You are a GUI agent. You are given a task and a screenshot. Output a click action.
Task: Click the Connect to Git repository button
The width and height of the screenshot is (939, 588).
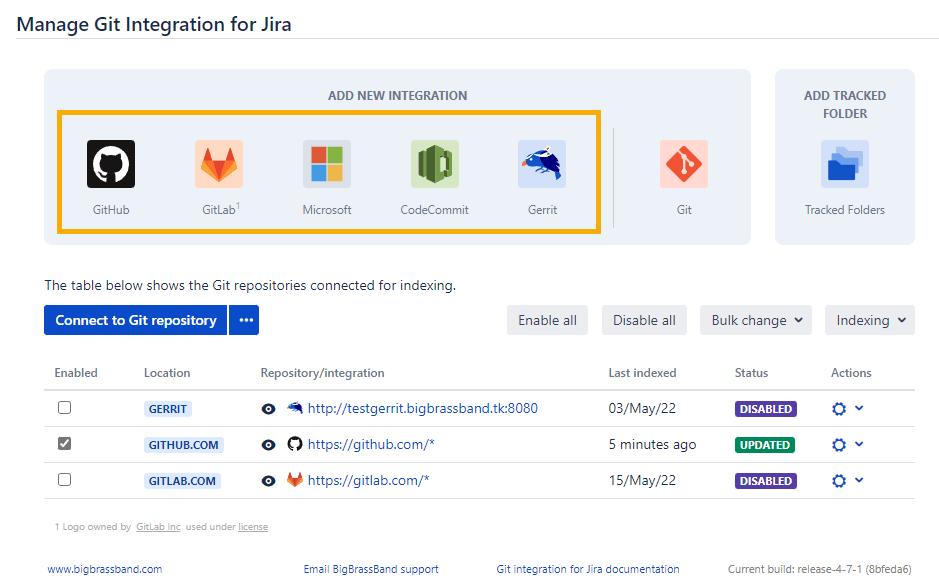pyautogui.click(x=136, y=320)
